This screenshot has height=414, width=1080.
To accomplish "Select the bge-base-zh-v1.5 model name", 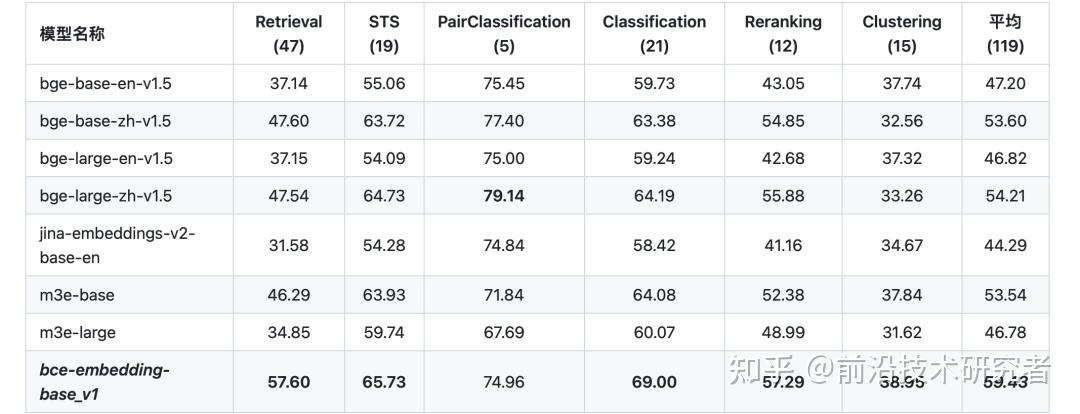I will point(105,121).
